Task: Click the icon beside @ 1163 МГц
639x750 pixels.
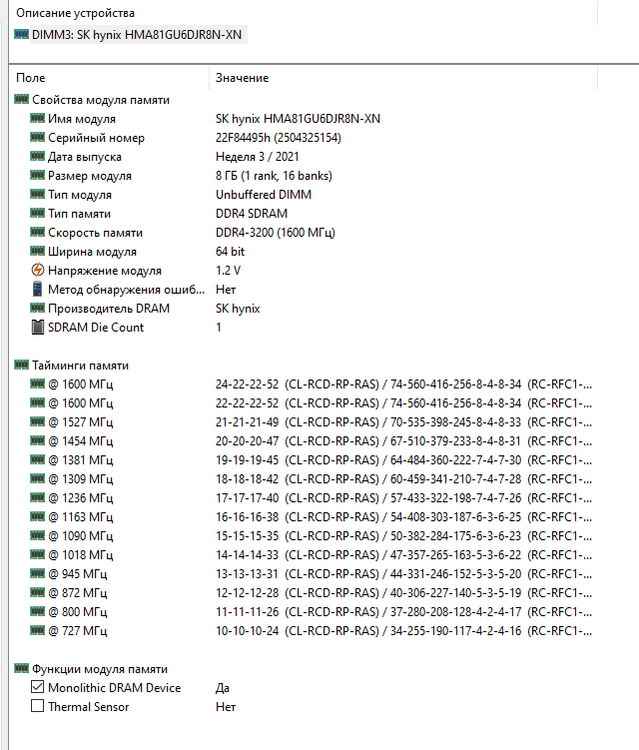Action: coord(37,517)
